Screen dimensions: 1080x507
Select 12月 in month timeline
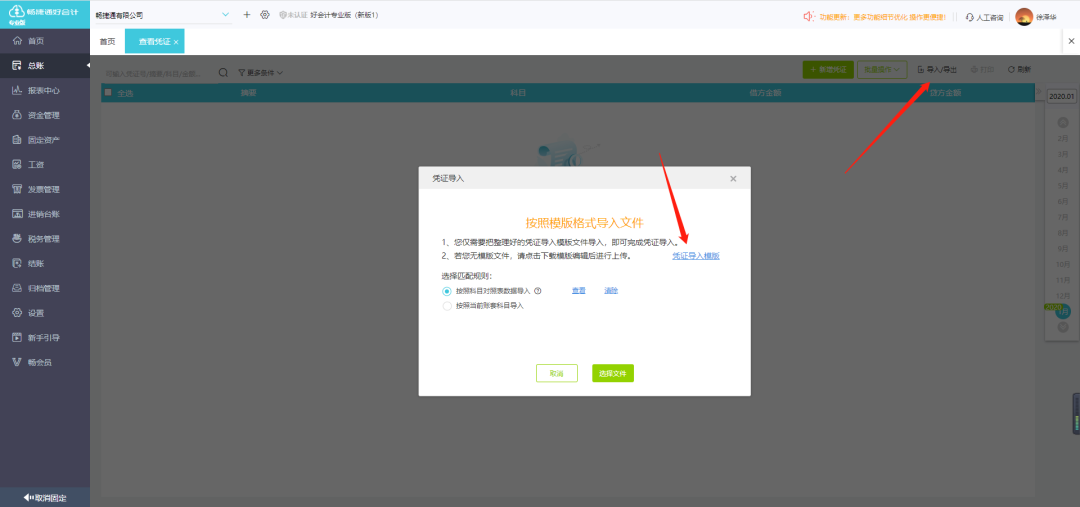(1063, 296)
